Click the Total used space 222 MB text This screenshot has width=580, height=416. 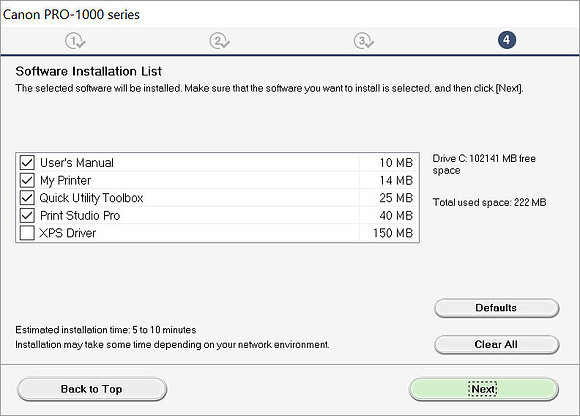coord(489,202)
